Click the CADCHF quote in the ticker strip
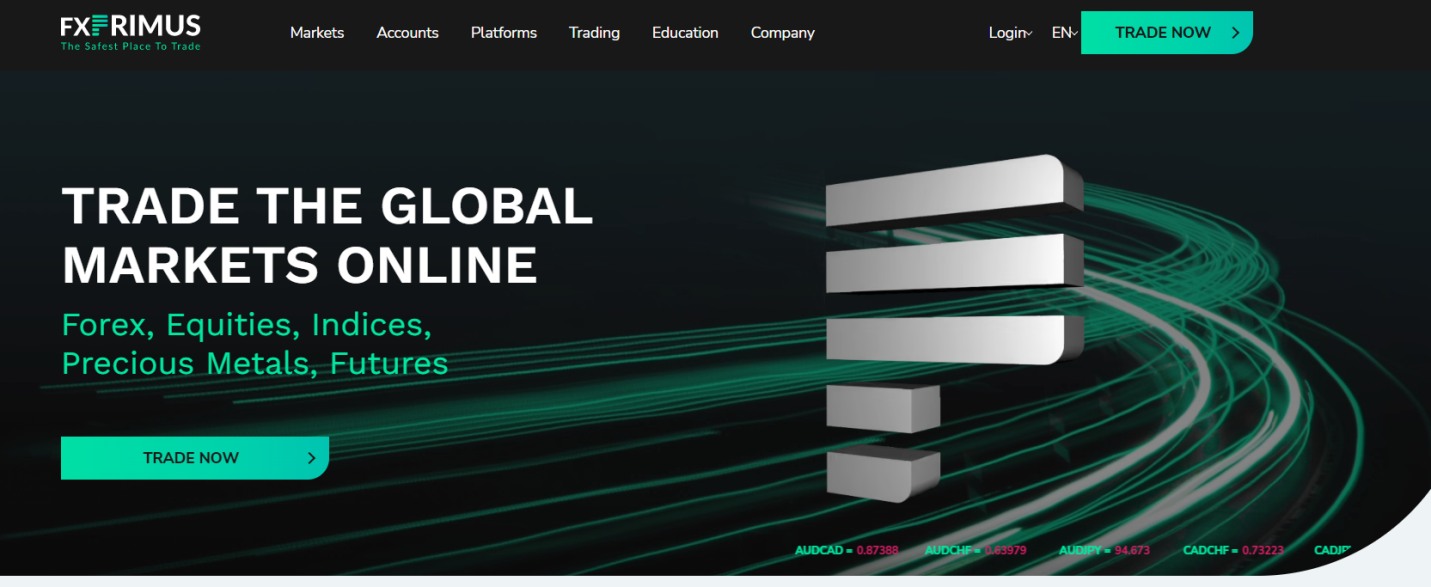The image size is (1431, 587). point(1233,550)
